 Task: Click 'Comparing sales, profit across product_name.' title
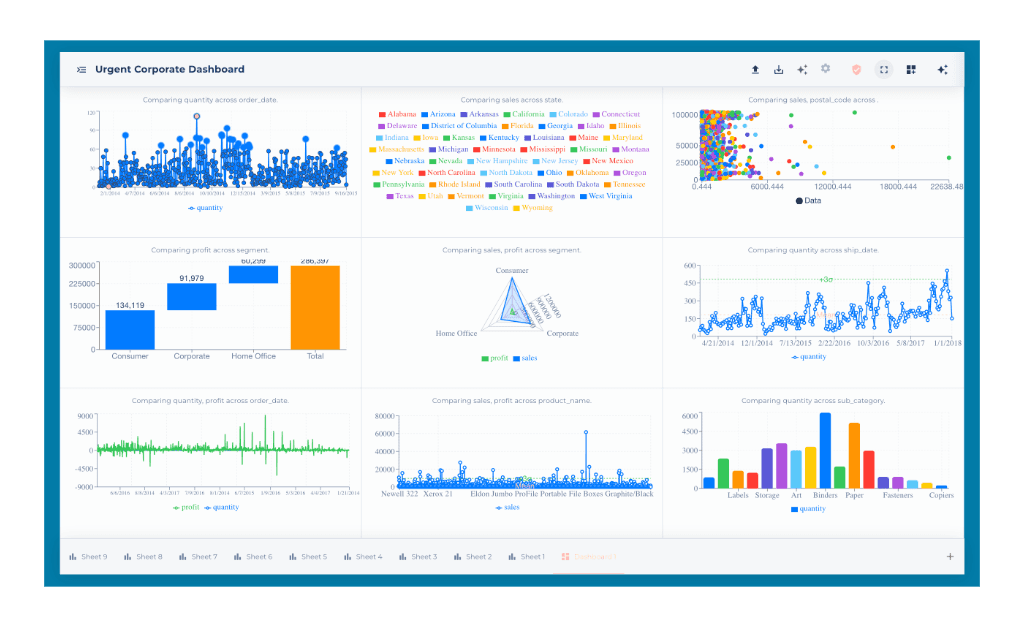click(x=511, y=400)
